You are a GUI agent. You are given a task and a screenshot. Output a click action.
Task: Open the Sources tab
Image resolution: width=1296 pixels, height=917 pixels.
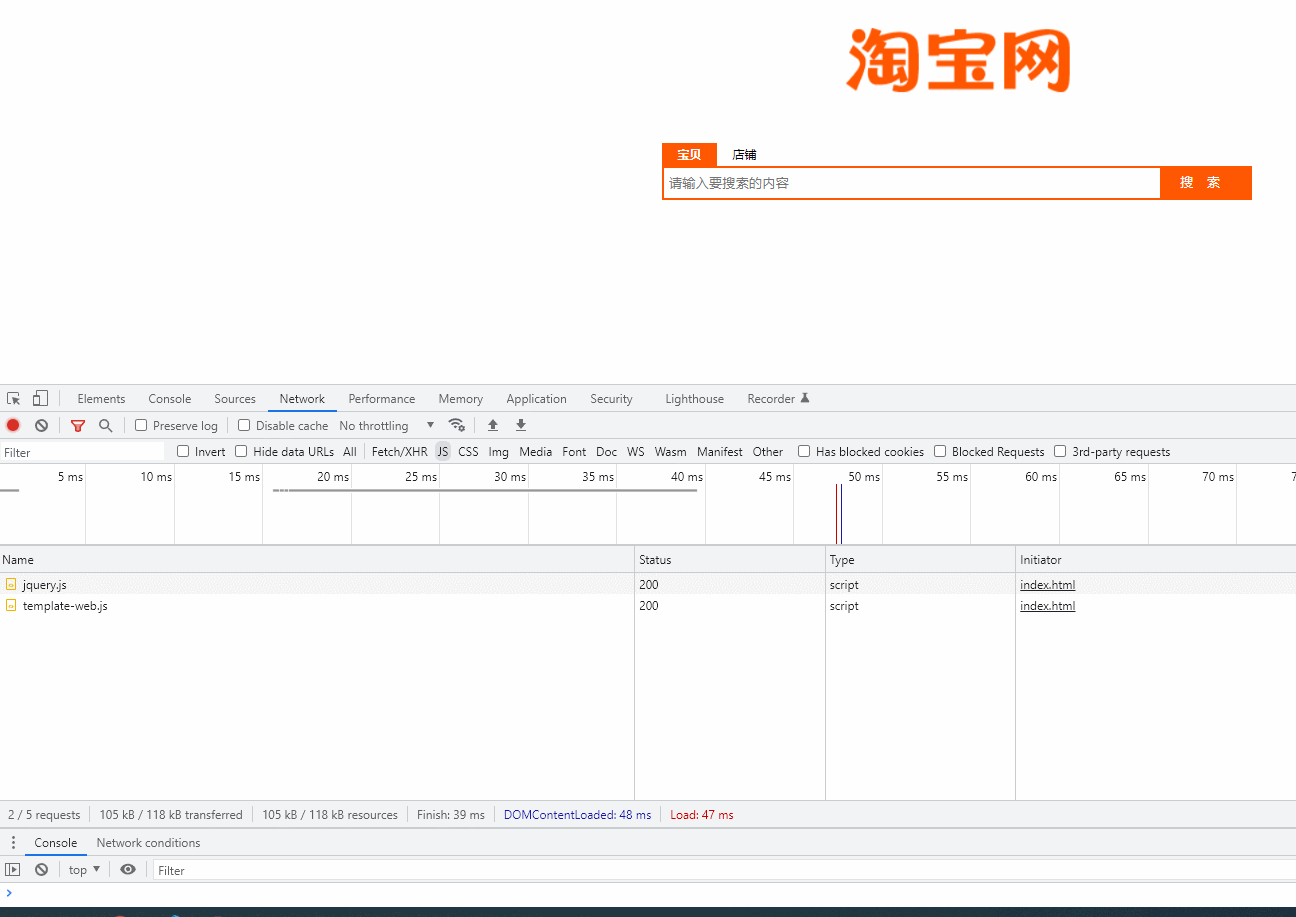[x=235, y=398]
